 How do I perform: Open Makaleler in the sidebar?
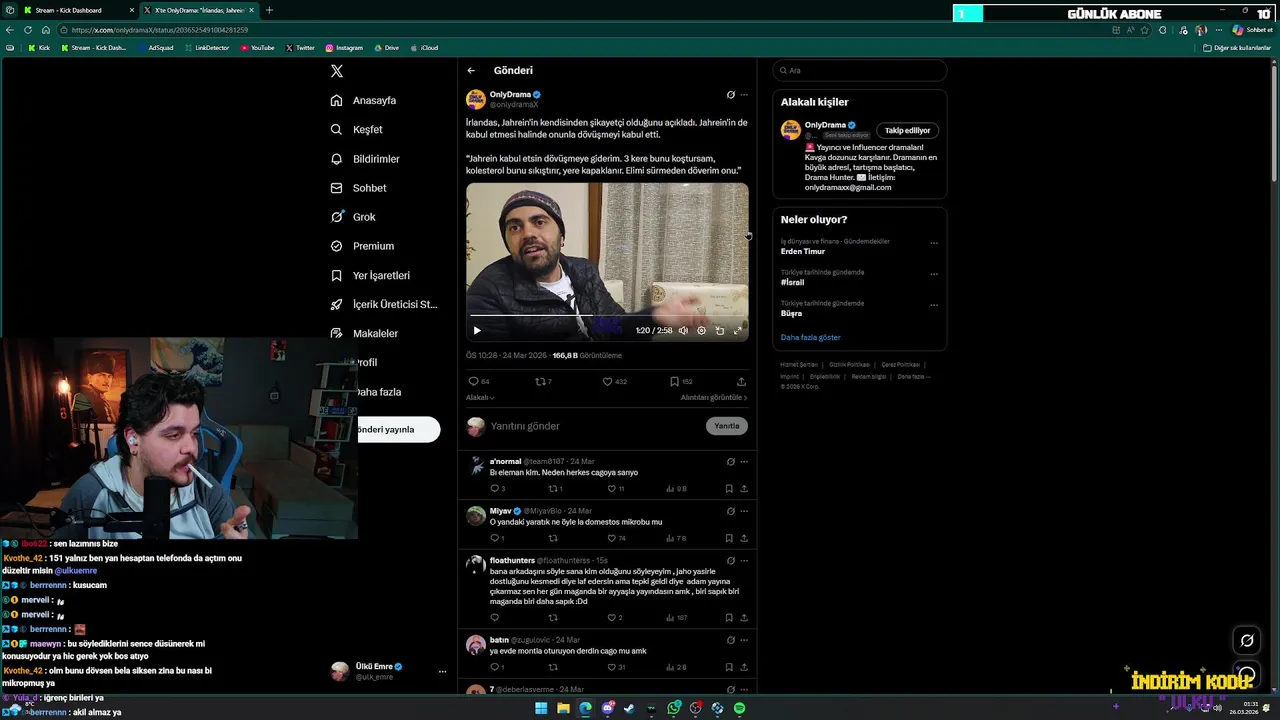364,333
